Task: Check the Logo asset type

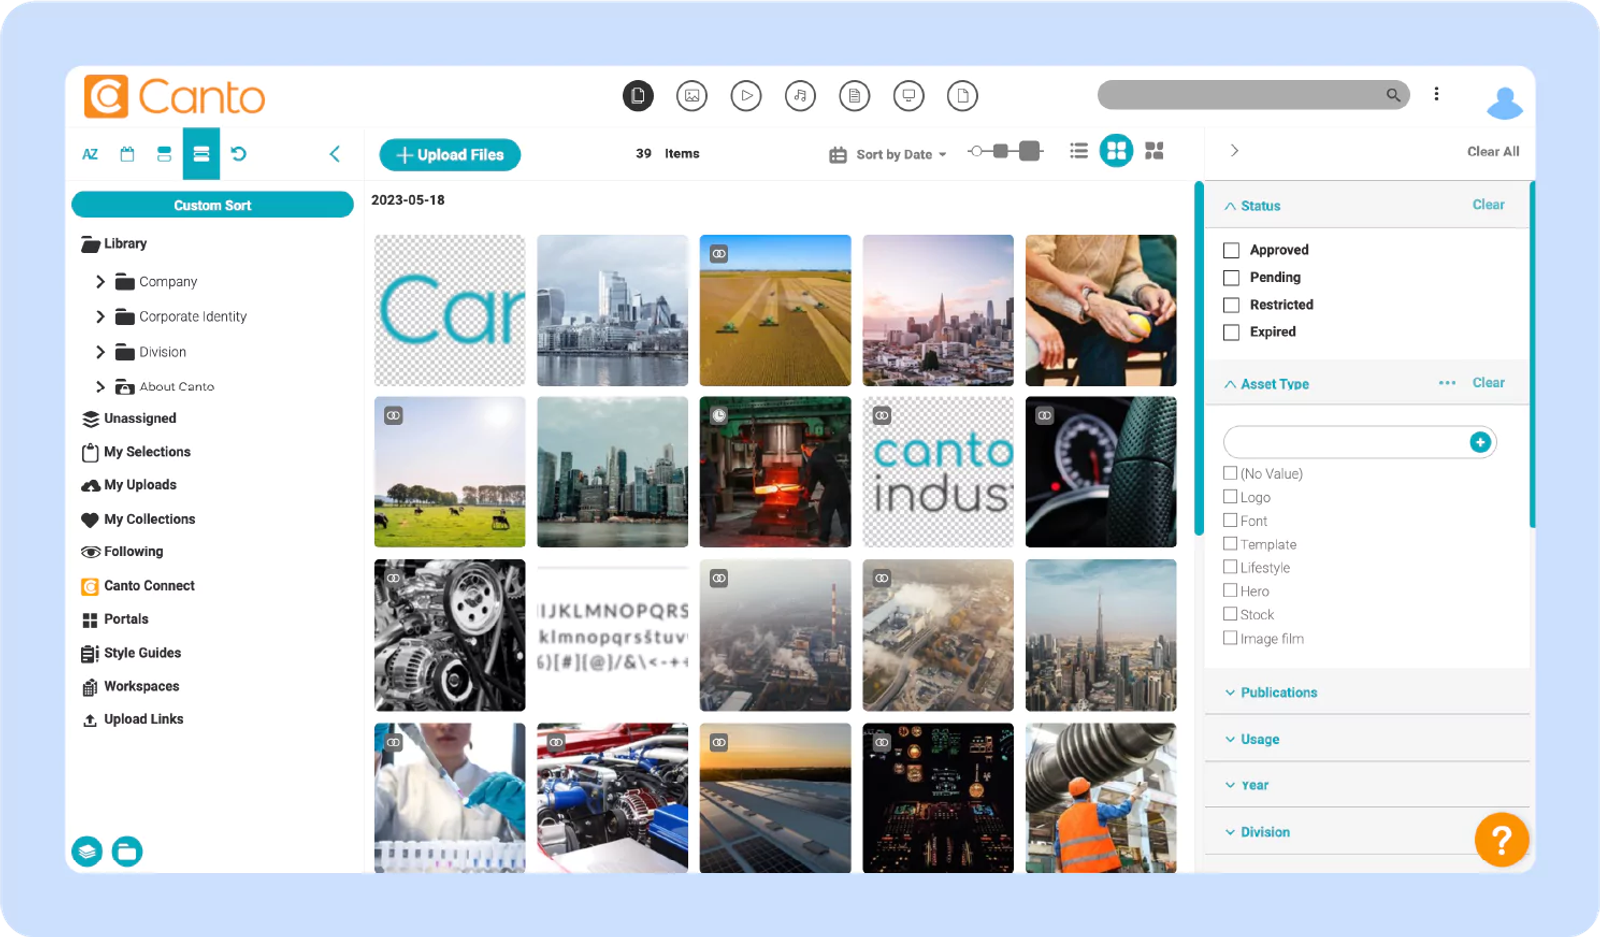Action: tap(1230, 496)
